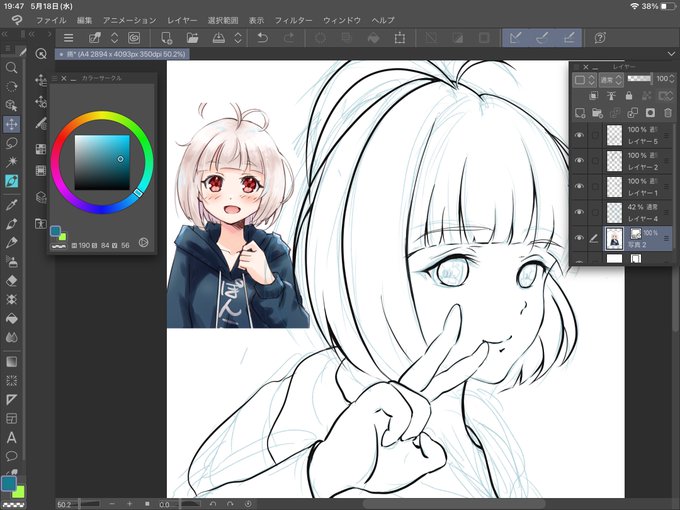
Task: Click zoom in plus button in bottom bar
Action: point(129,504)
